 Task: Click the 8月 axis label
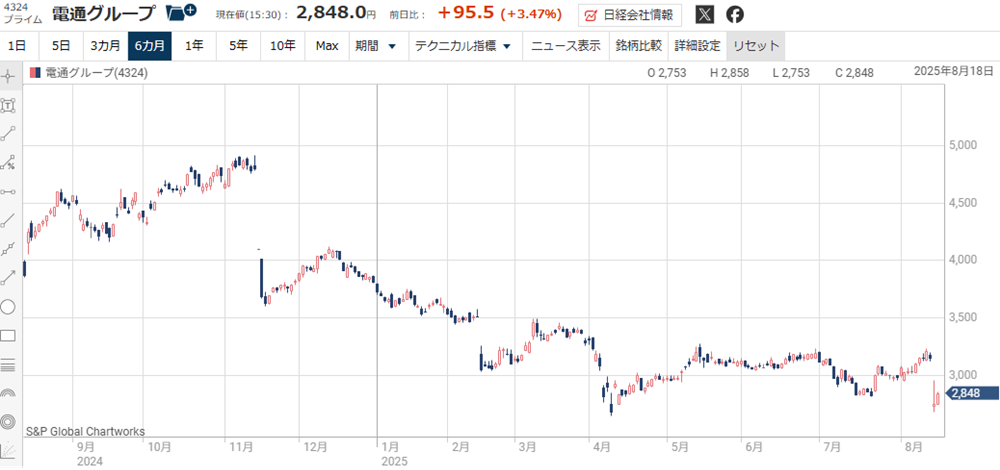914,448
